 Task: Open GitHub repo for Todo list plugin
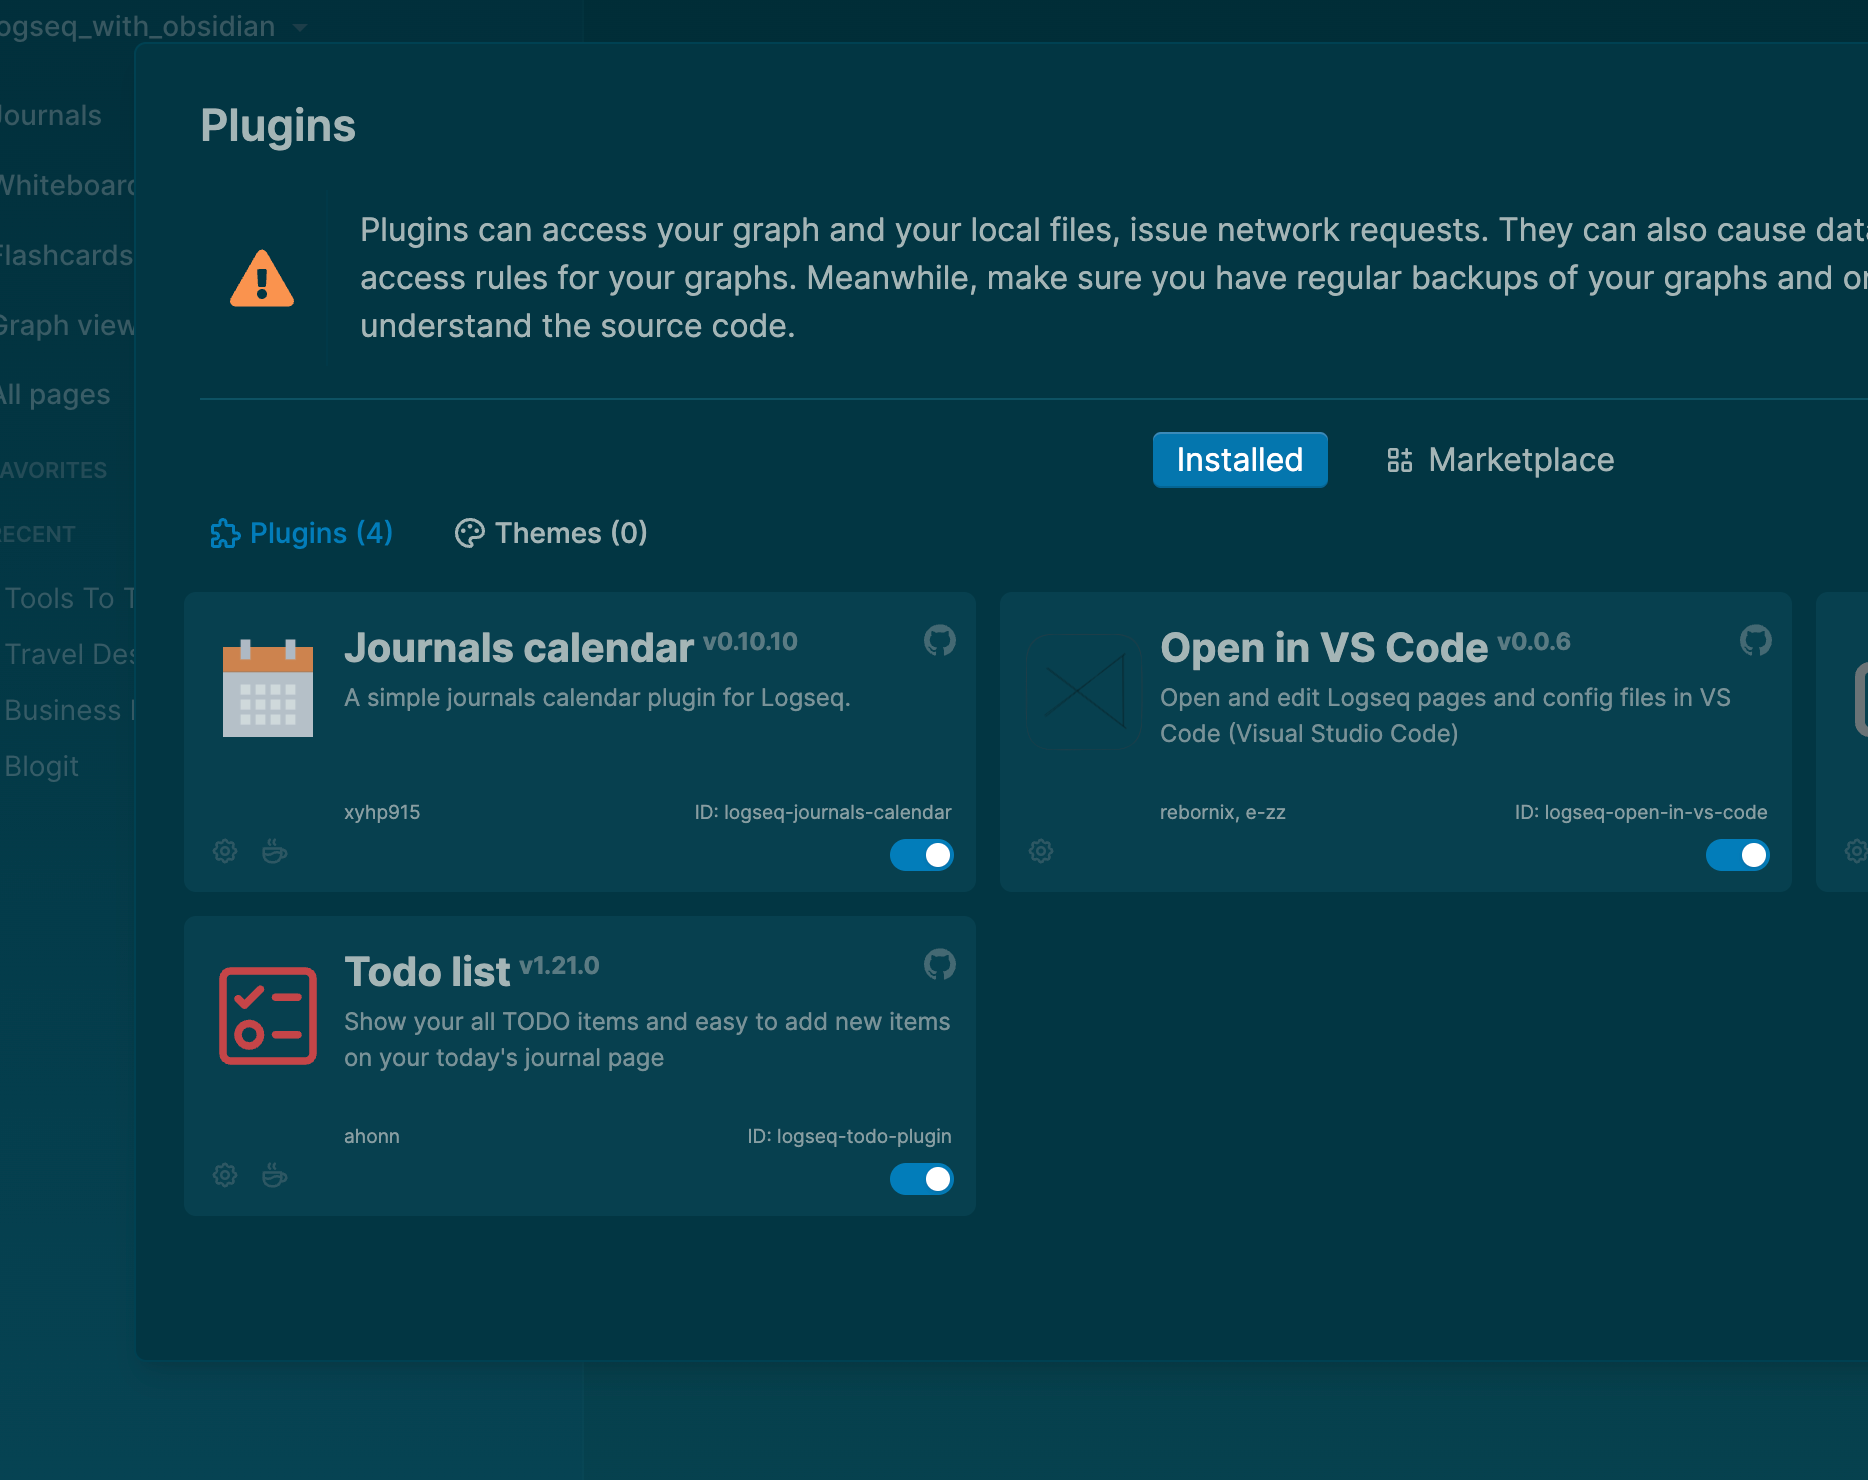tap(939, 964)
